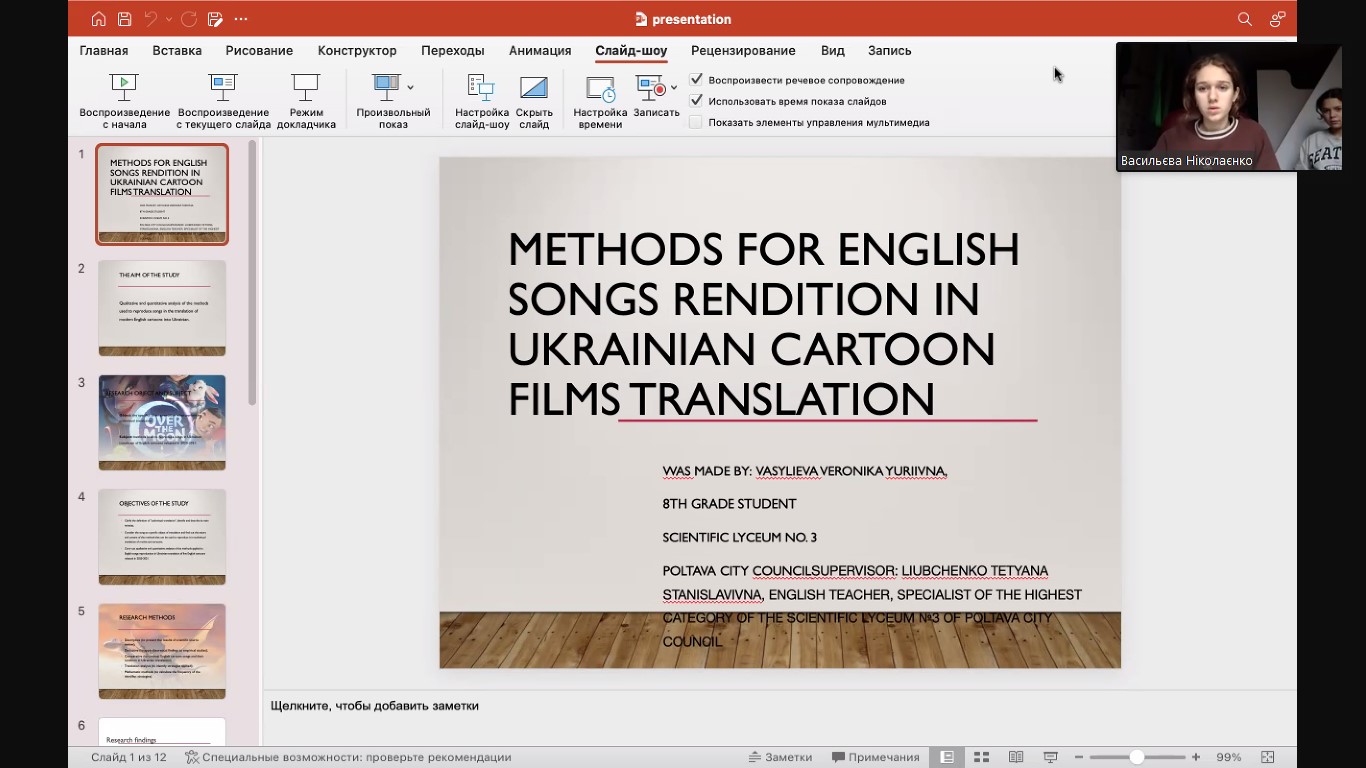Expand the Записать dropdown arrow
Viewport: 1366px width, 768px height.
674,88
